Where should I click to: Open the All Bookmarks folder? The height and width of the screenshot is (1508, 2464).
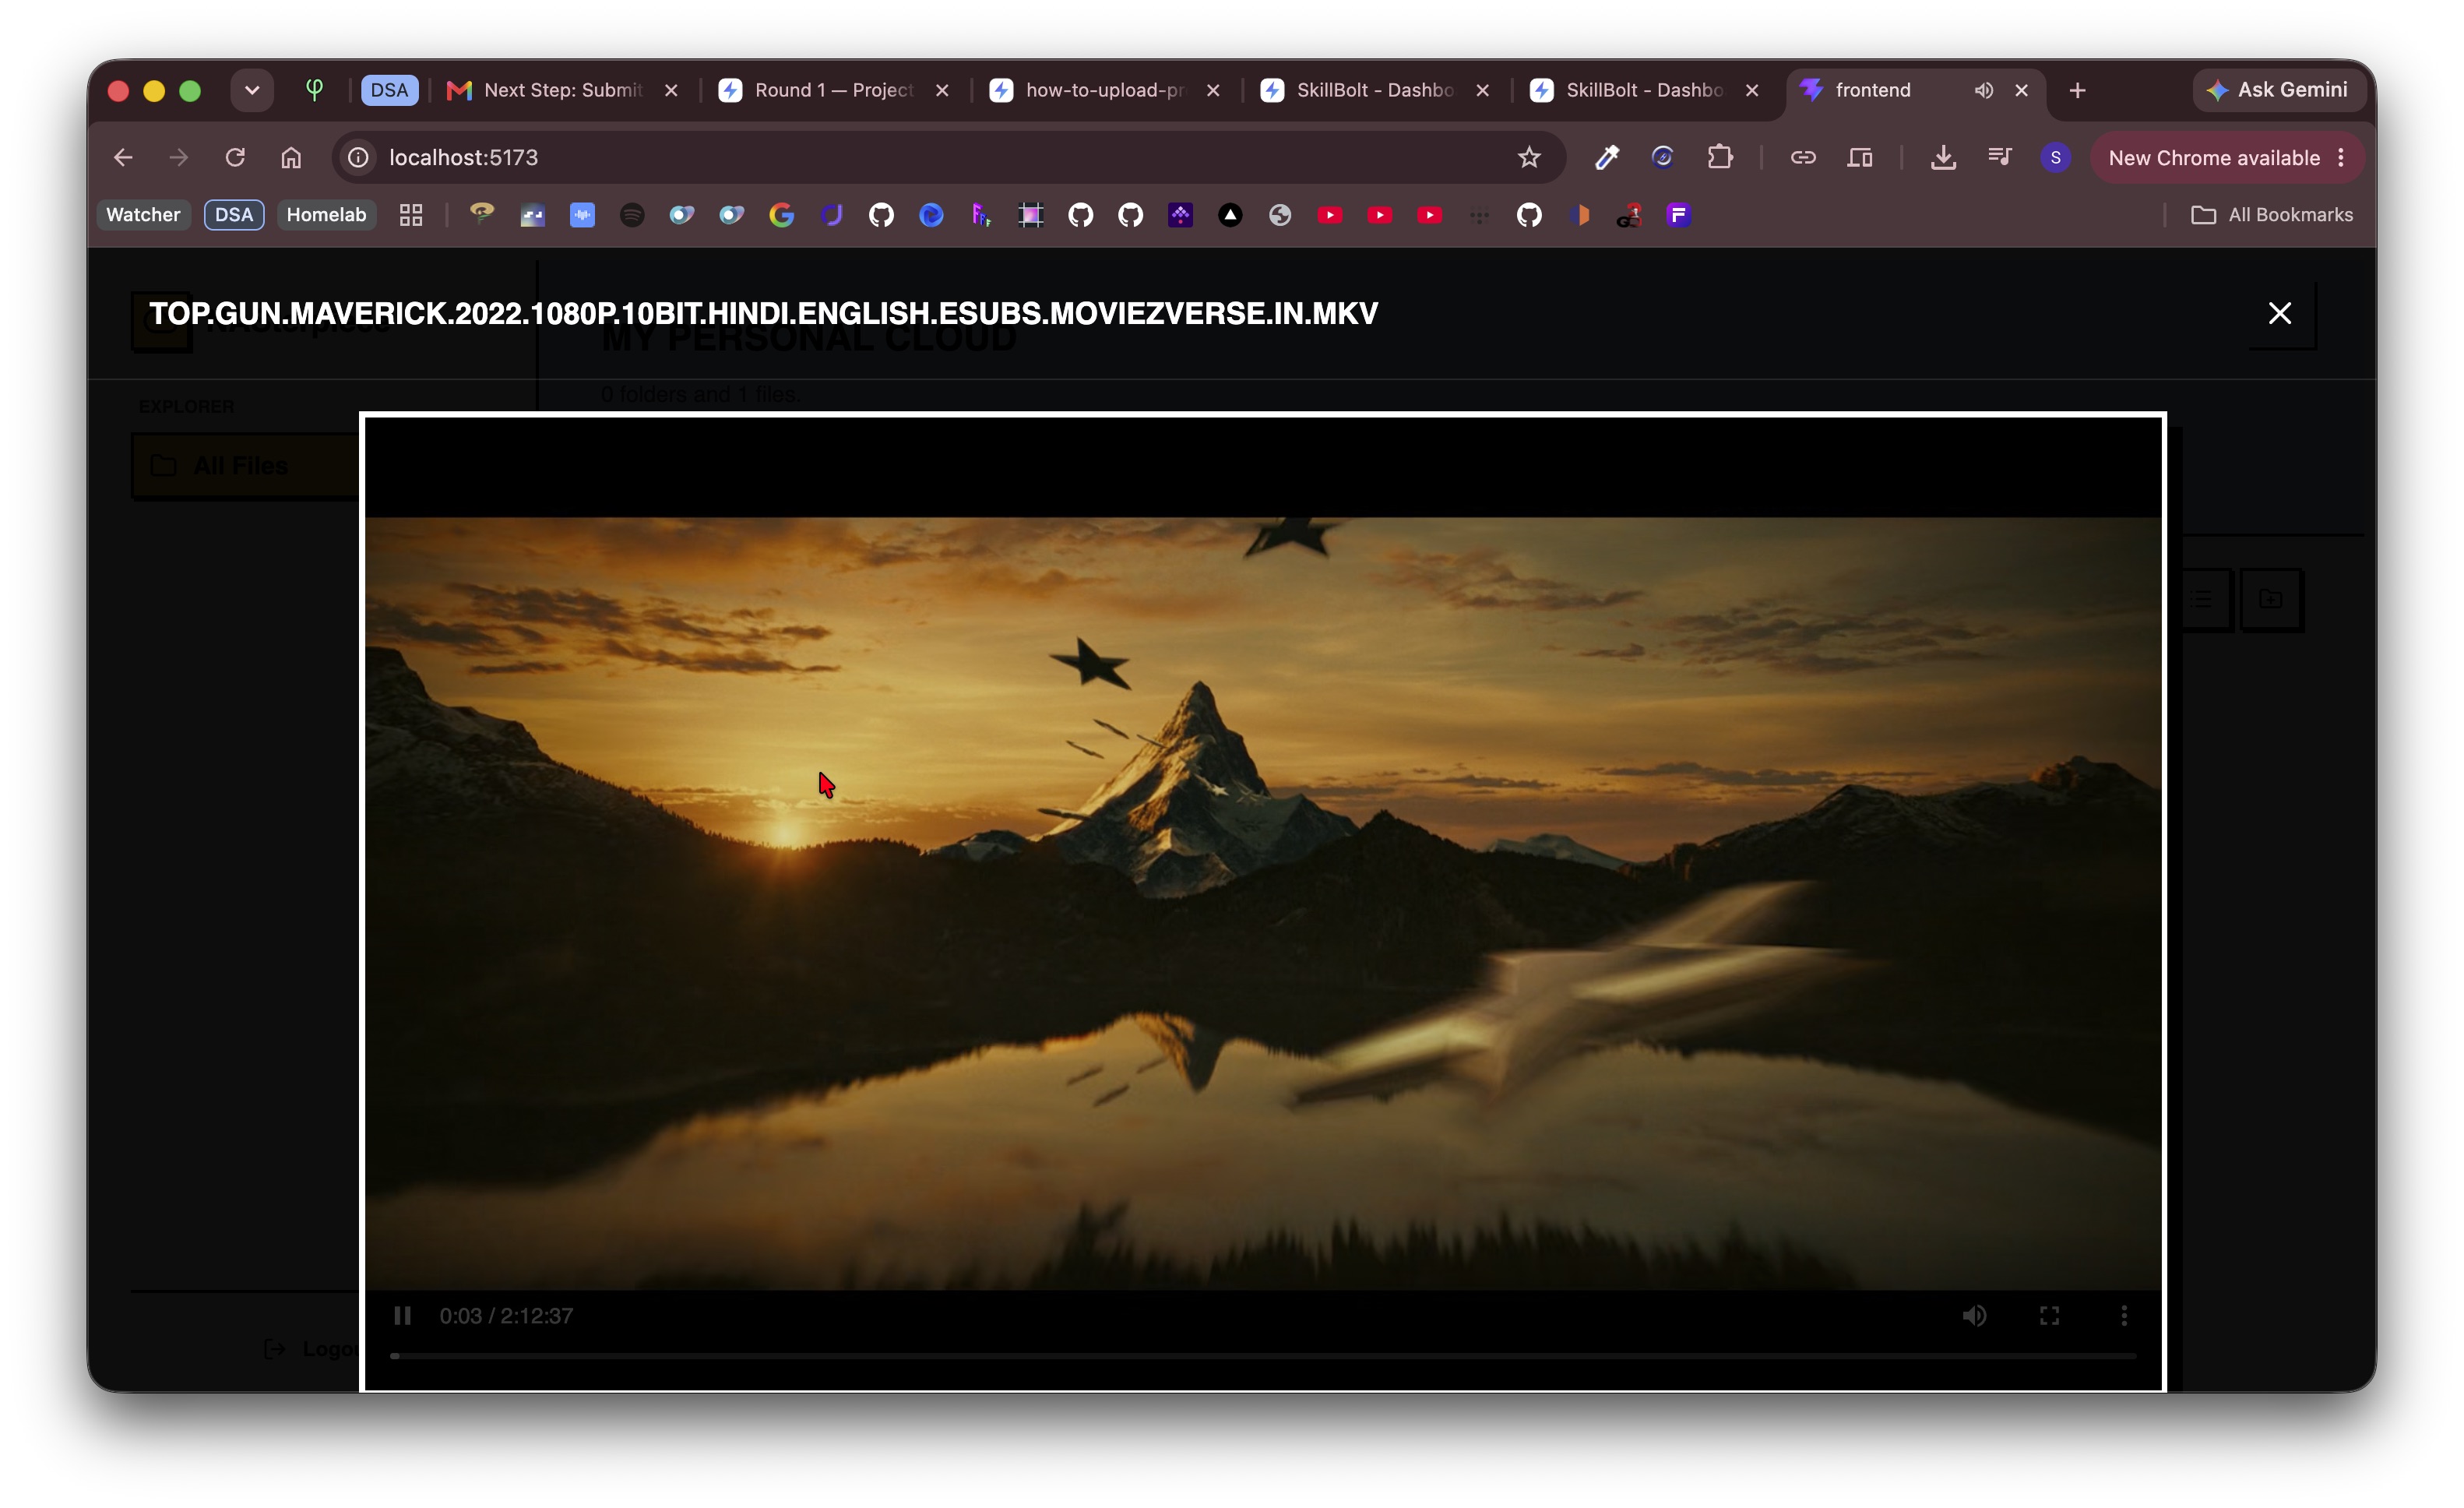click(x=2271, y=214)
